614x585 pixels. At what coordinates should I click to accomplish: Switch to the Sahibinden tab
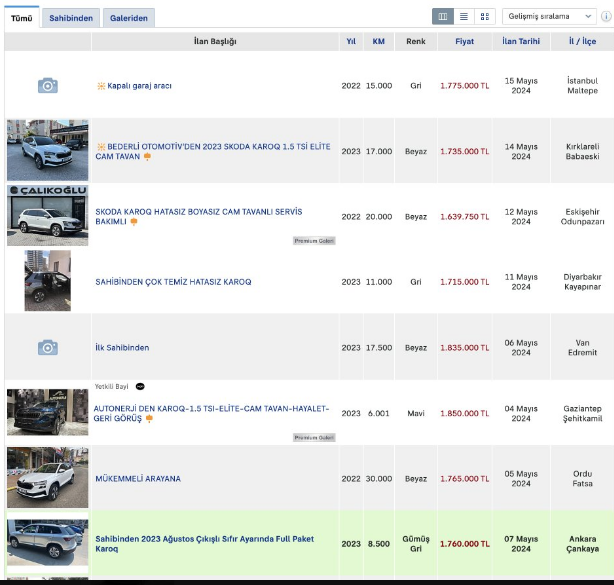coord(70,18)
